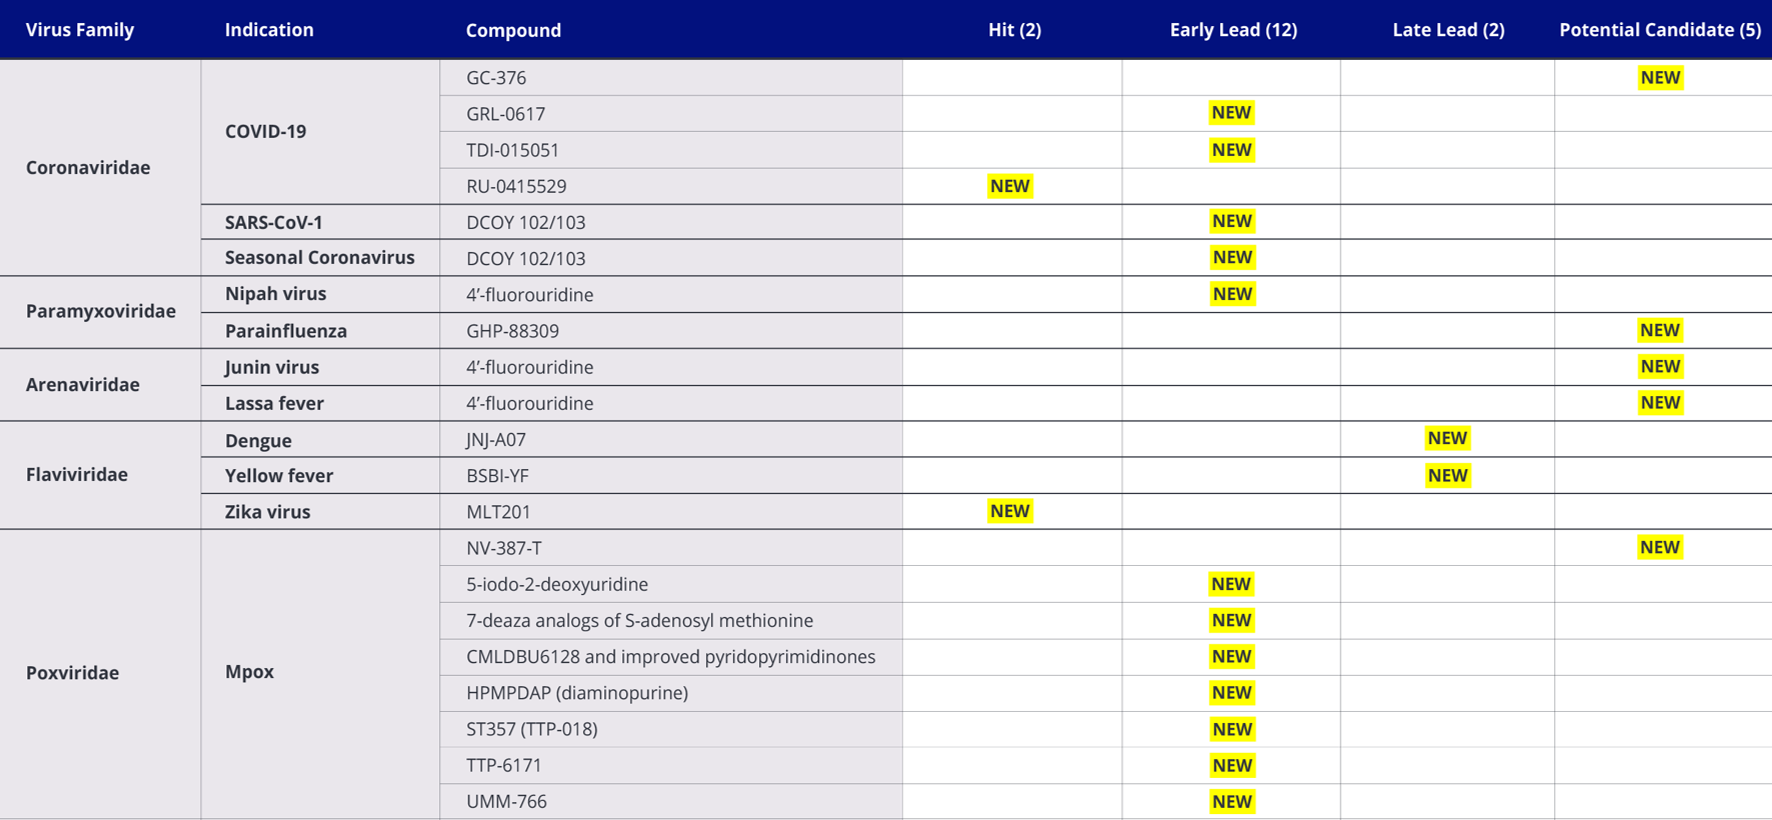This screenshot has width=1772, height=820.
Task: Click the RU-0415529 compound name
Action: [516, 186]
